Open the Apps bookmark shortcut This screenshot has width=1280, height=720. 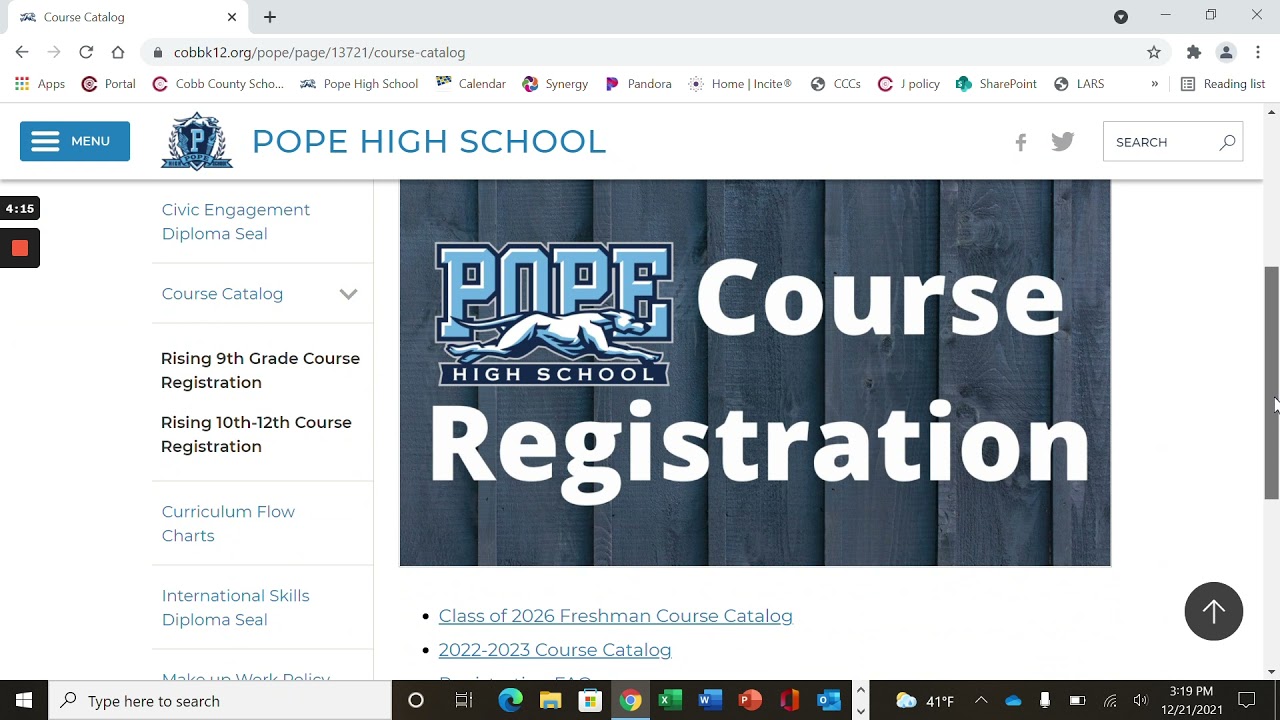point(40,84)
